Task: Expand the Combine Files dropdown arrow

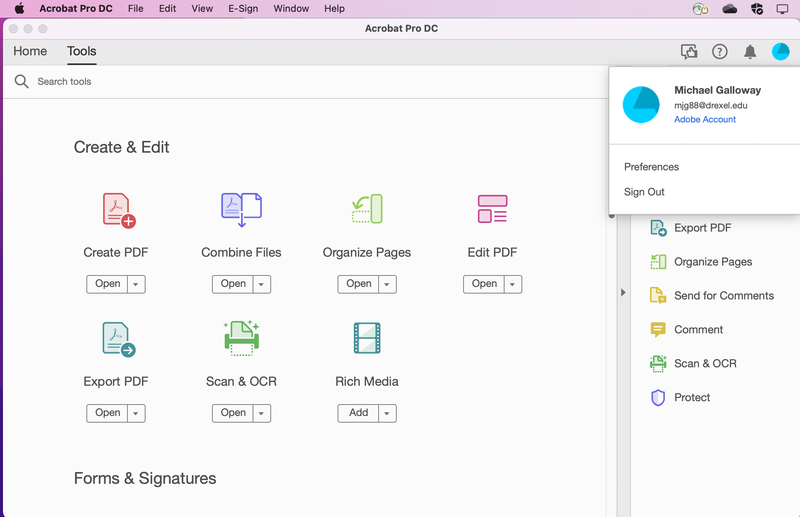Action: point(262,284)
